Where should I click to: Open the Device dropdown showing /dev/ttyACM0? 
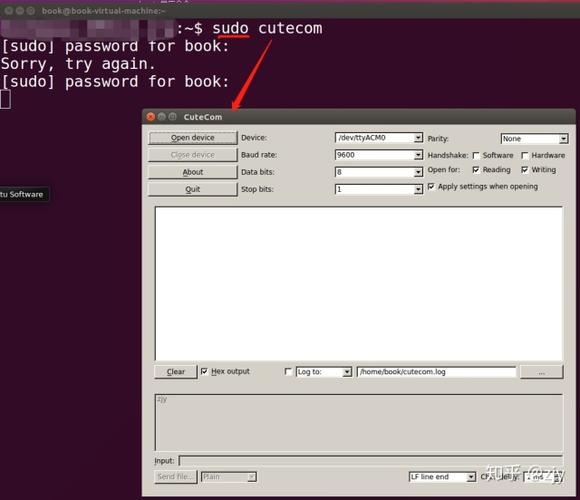pos(379,138)
